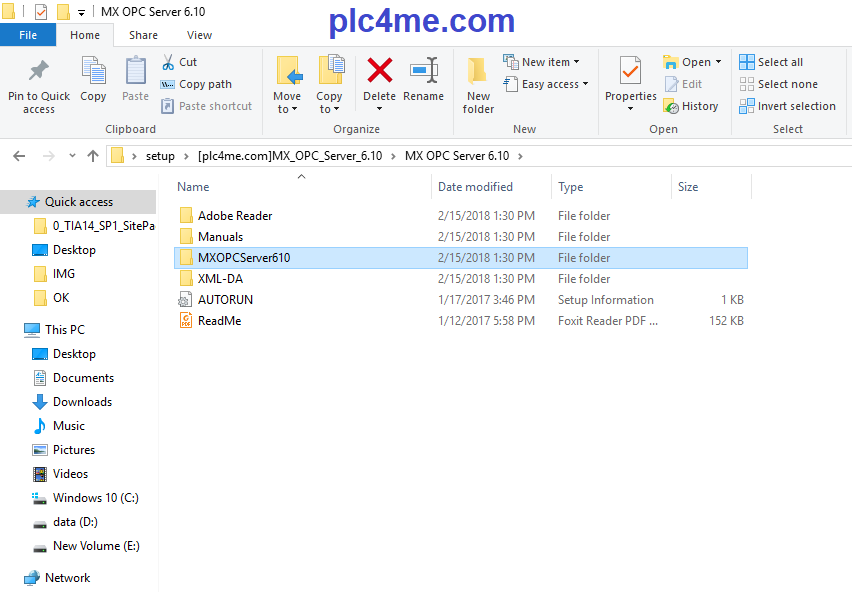Open the File menu tab
The height and width of the screenshot is (592, 852).
coord(28,35)
